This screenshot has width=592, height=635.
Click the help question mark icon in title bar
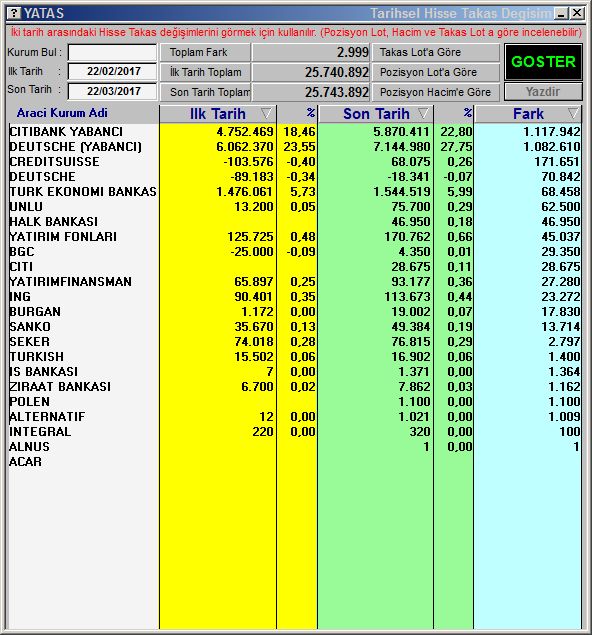[x=14, y=13]
